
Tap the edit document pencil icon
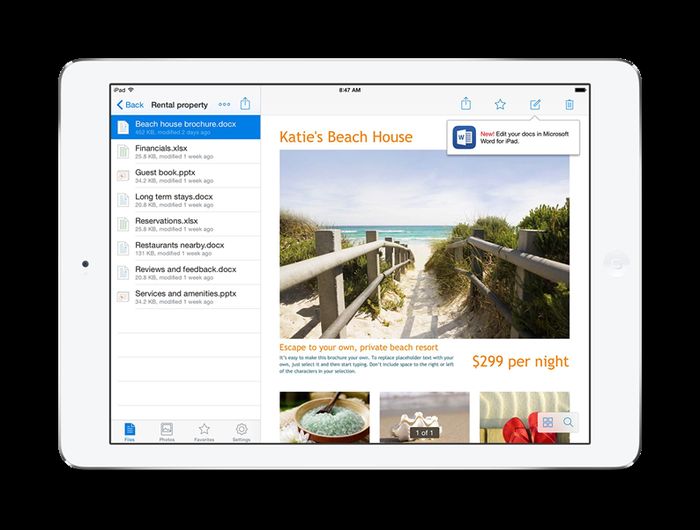(x=535, y=104)
